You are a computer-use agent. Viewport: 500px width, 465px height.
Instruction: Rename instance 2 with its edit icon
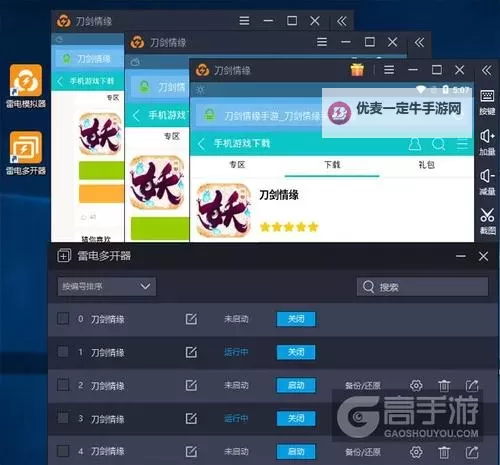tap(191, 385)
